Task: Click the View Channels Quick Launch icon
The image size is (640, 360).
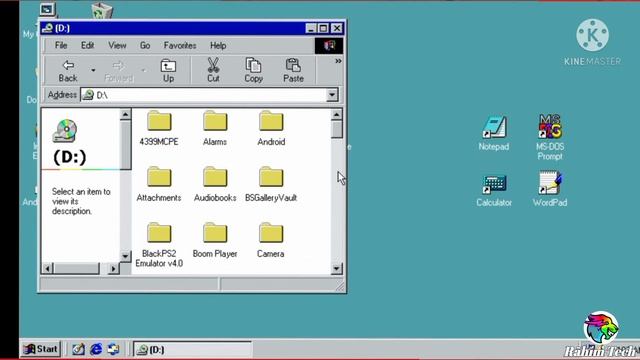Action: pos(113,349)
